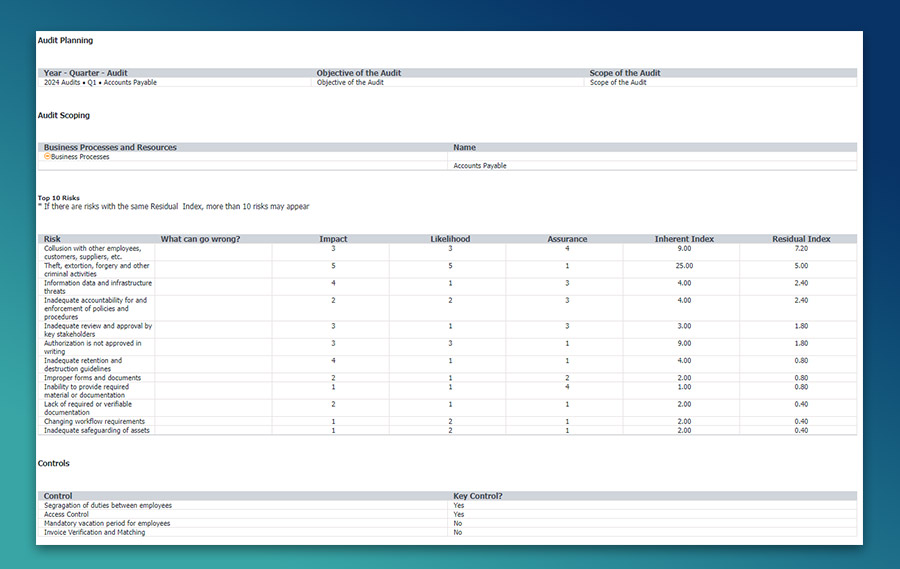The height and width of the screenshot is (569, 900).
Task: Click Impact value 4 in Information data threats row
Action: coord(333,283)
